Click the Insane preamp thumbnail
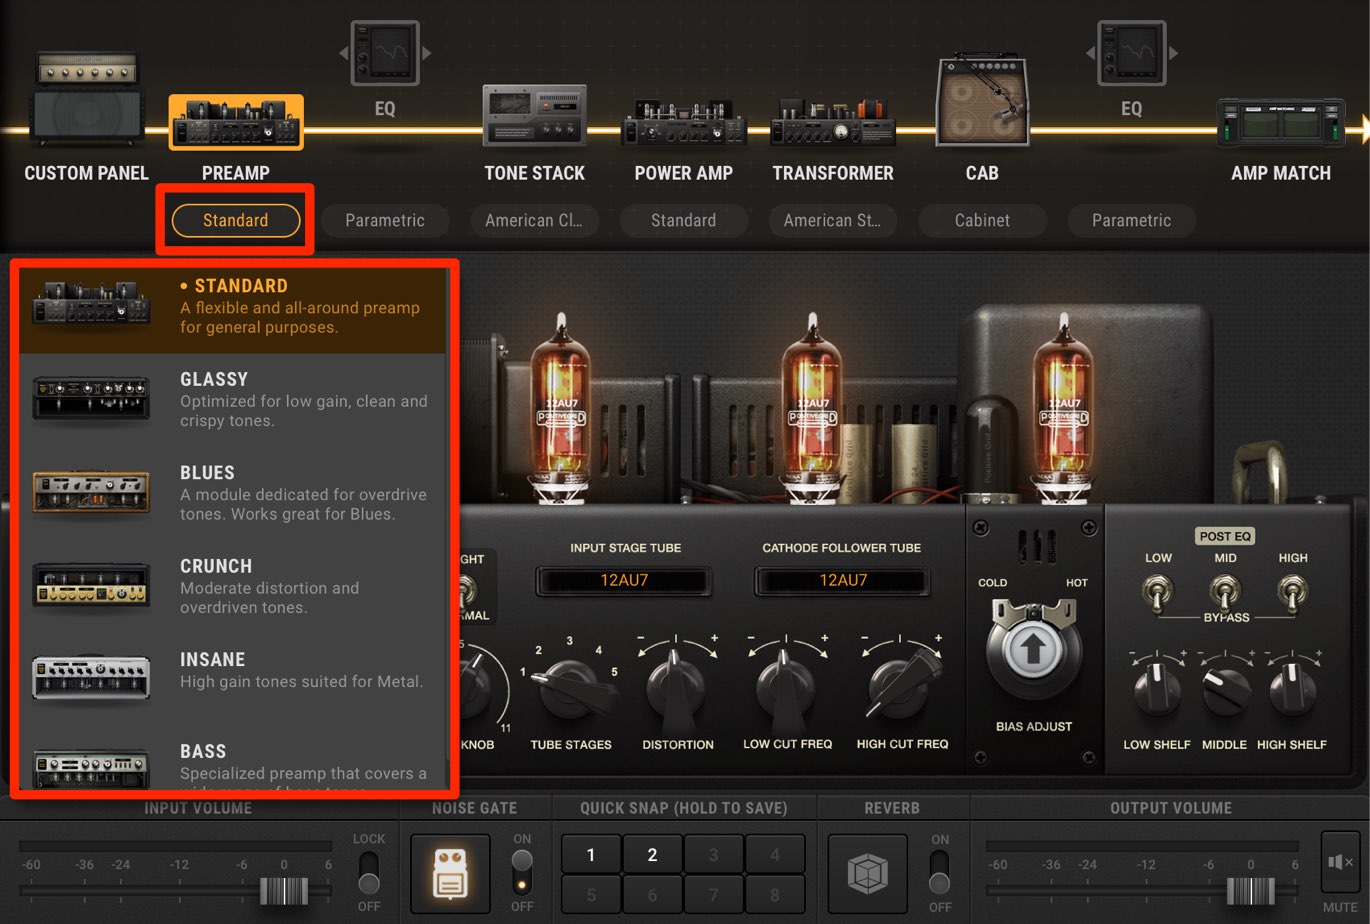The height and width of the screenshot is (924, 1370). (91, 677)
